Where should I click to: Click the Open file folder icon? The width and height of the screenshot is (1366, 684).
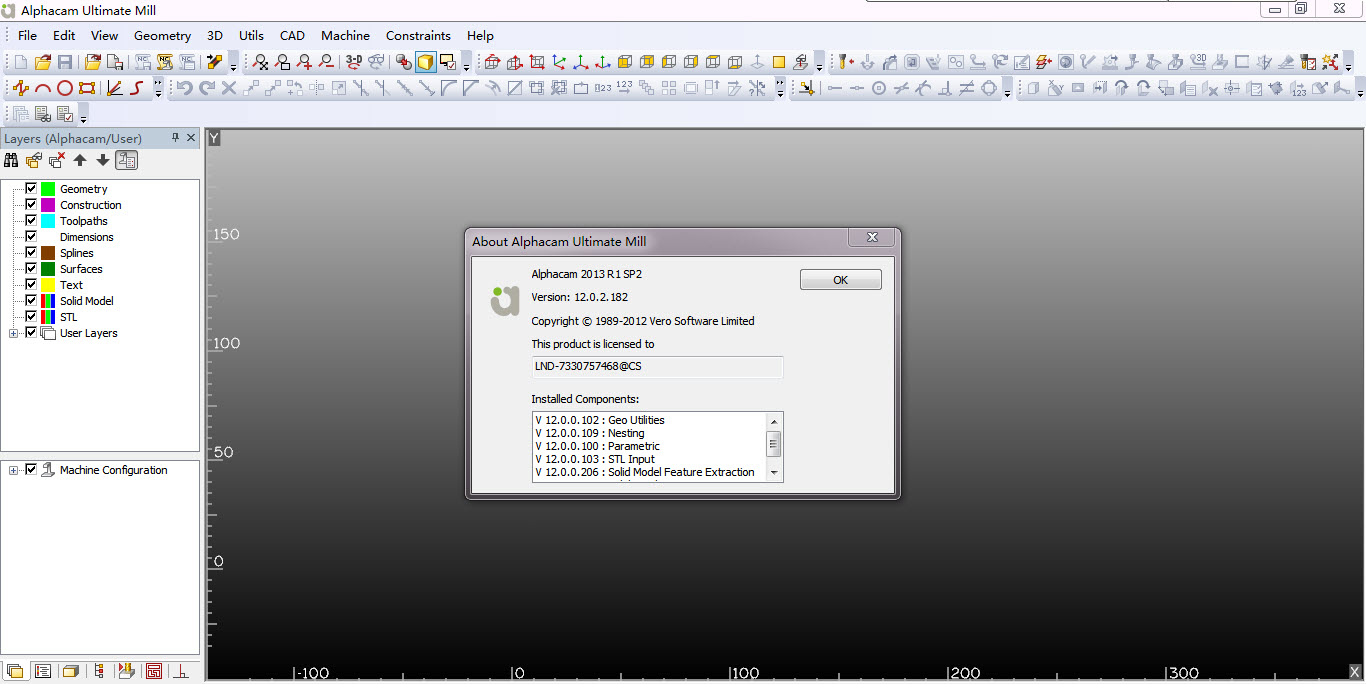[x=43, y=62]
